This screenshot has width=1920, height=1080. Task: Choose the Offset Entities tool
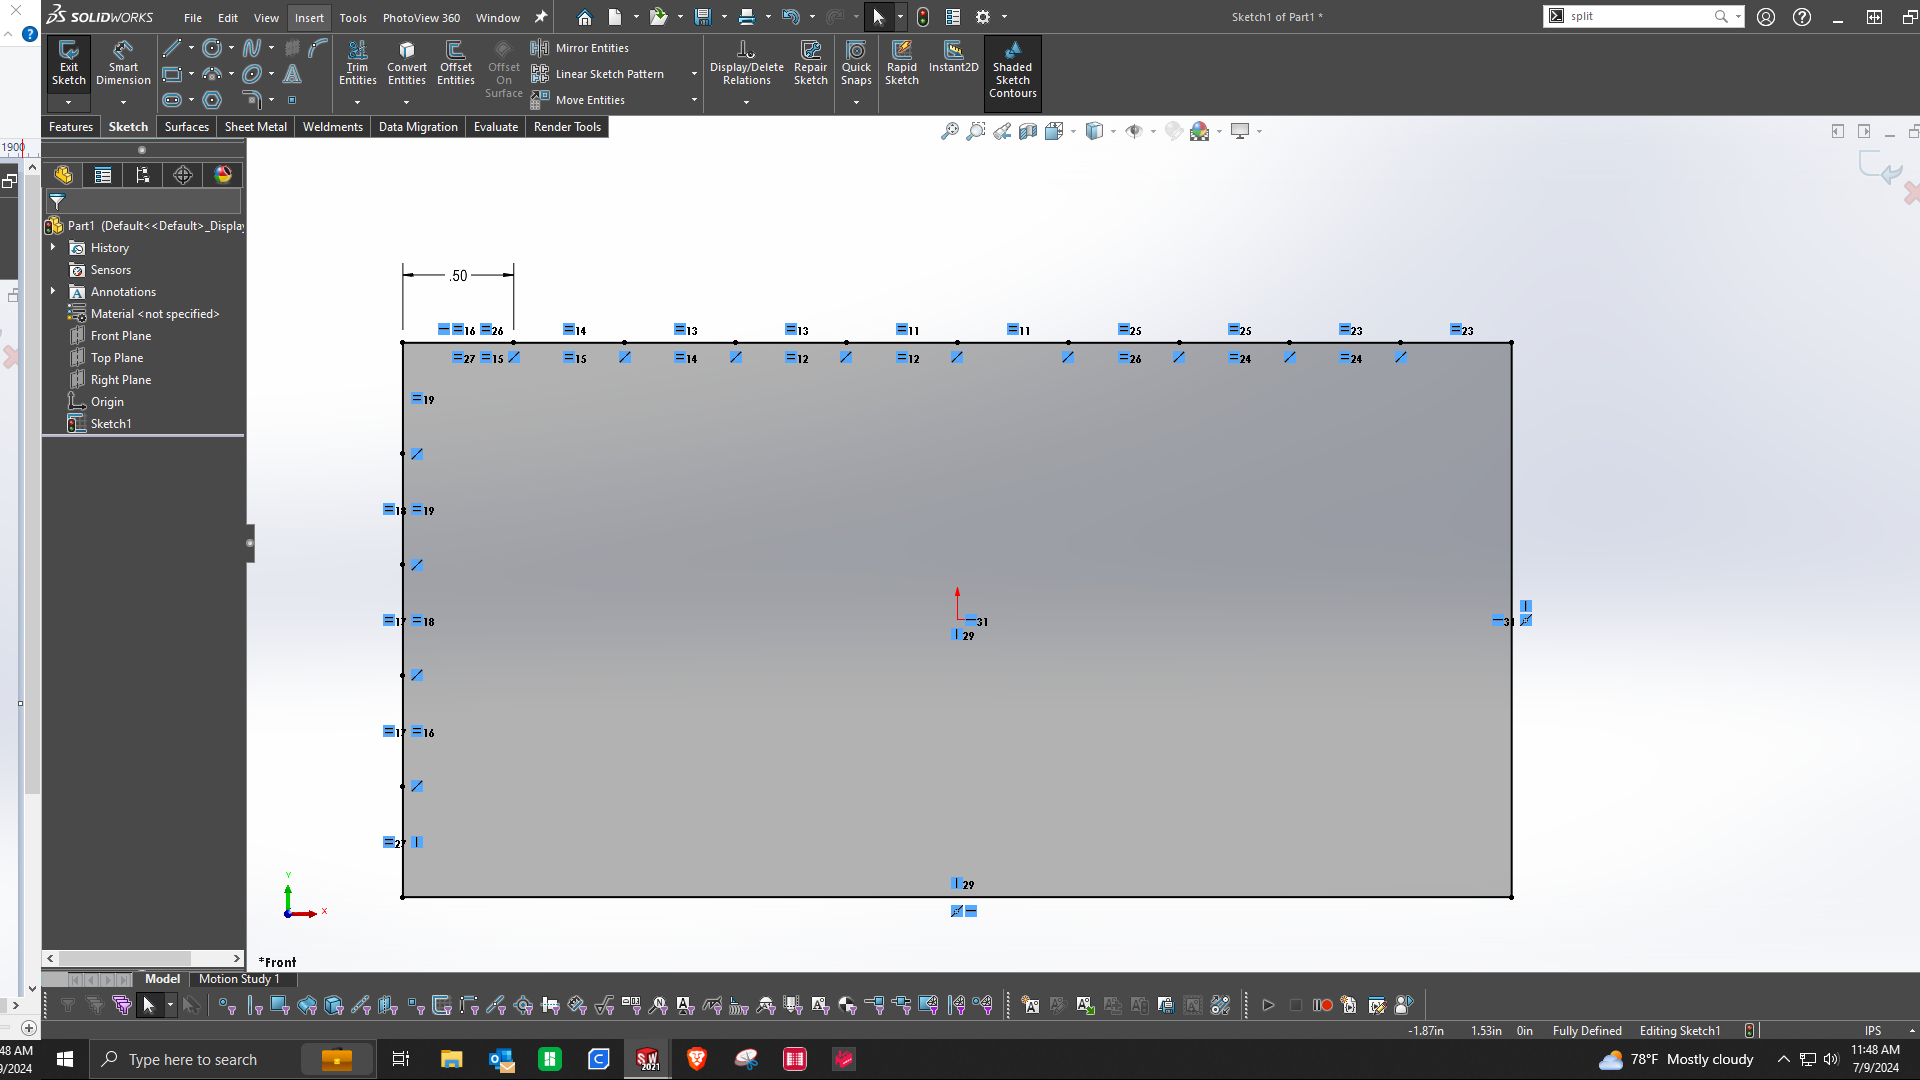click(455, 63)
